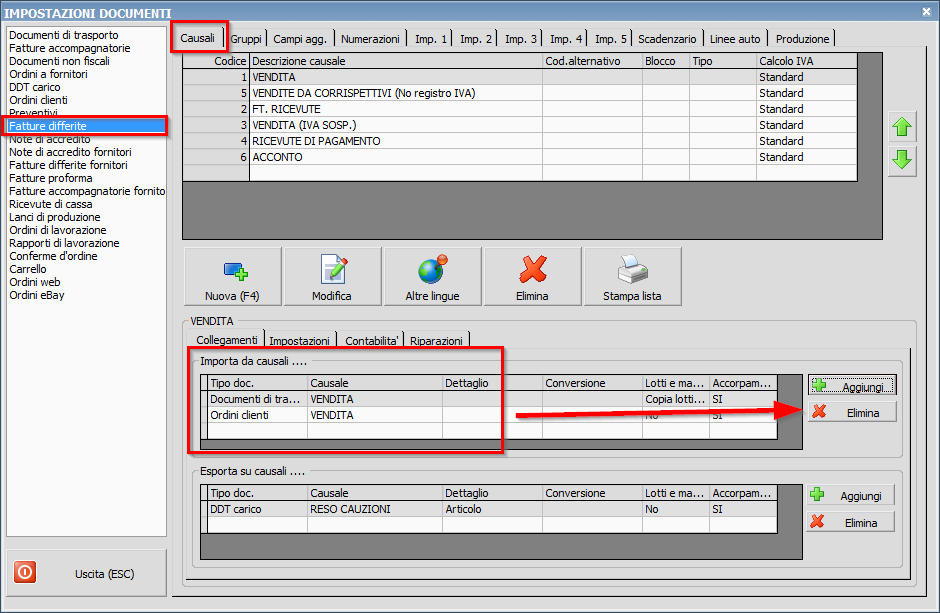This screenshot has width=940, height=613.
Task: Close the Impostazioni Documenti window
Action: pyautogui.click(x=923, y=11)
